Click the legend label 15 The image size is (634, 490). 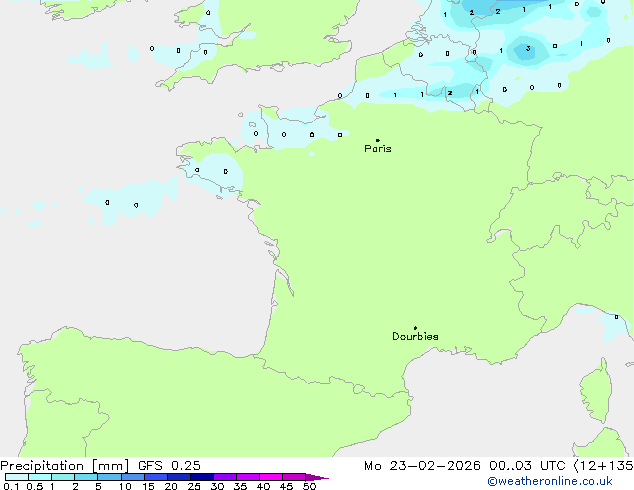tap(148, 486)
